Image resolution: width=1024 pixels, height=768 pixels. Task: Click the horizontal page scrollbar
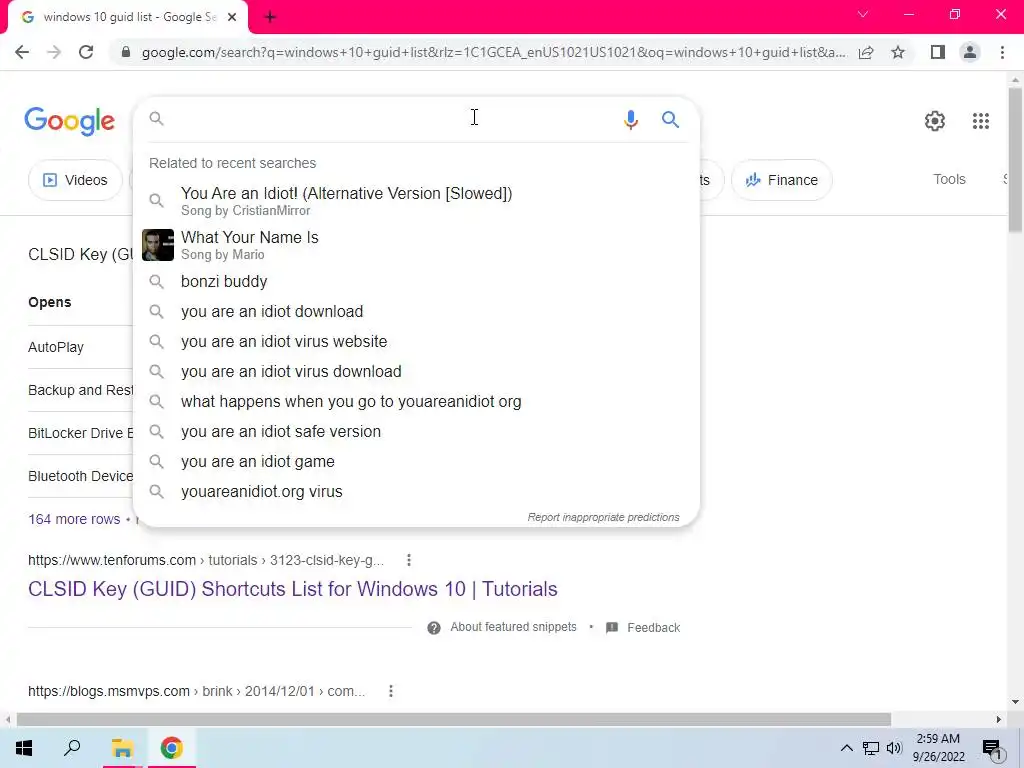(454, 720)
